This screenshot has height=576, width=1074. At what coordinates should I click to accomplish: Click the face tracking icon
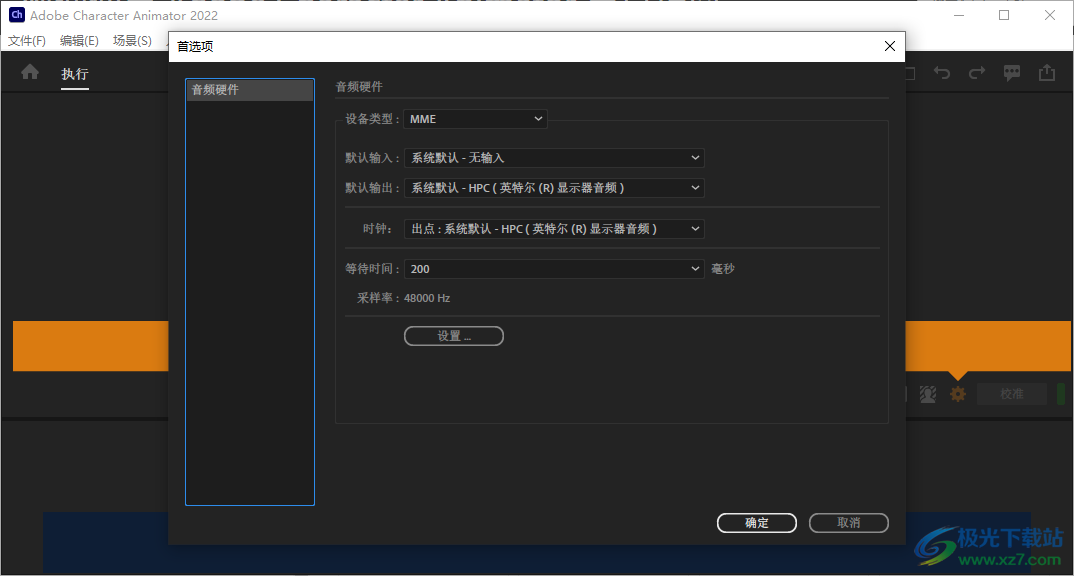click(x=927, y=394)
